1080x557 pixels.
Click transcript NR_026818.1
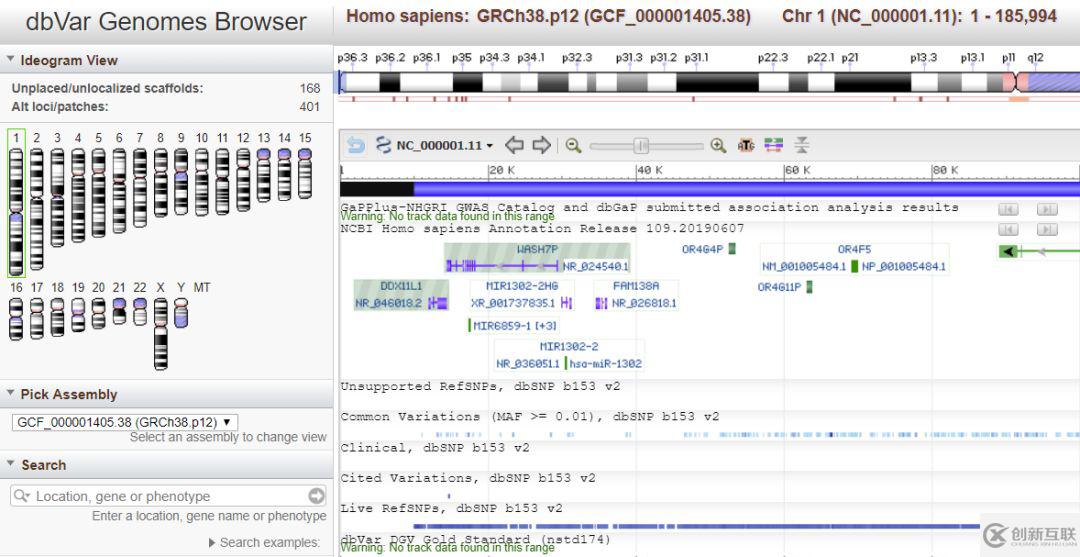pyautogui.click(x=645, y=303)
